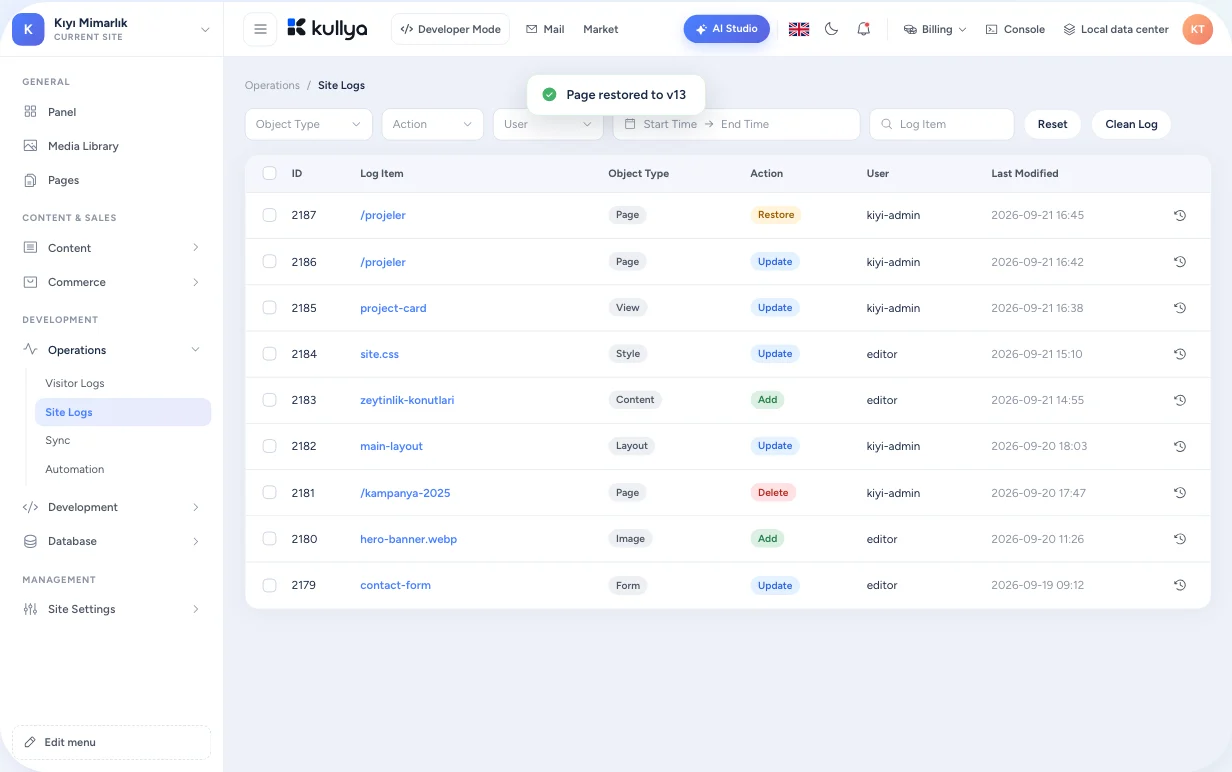Click the Log Item search field

(942, 124)
